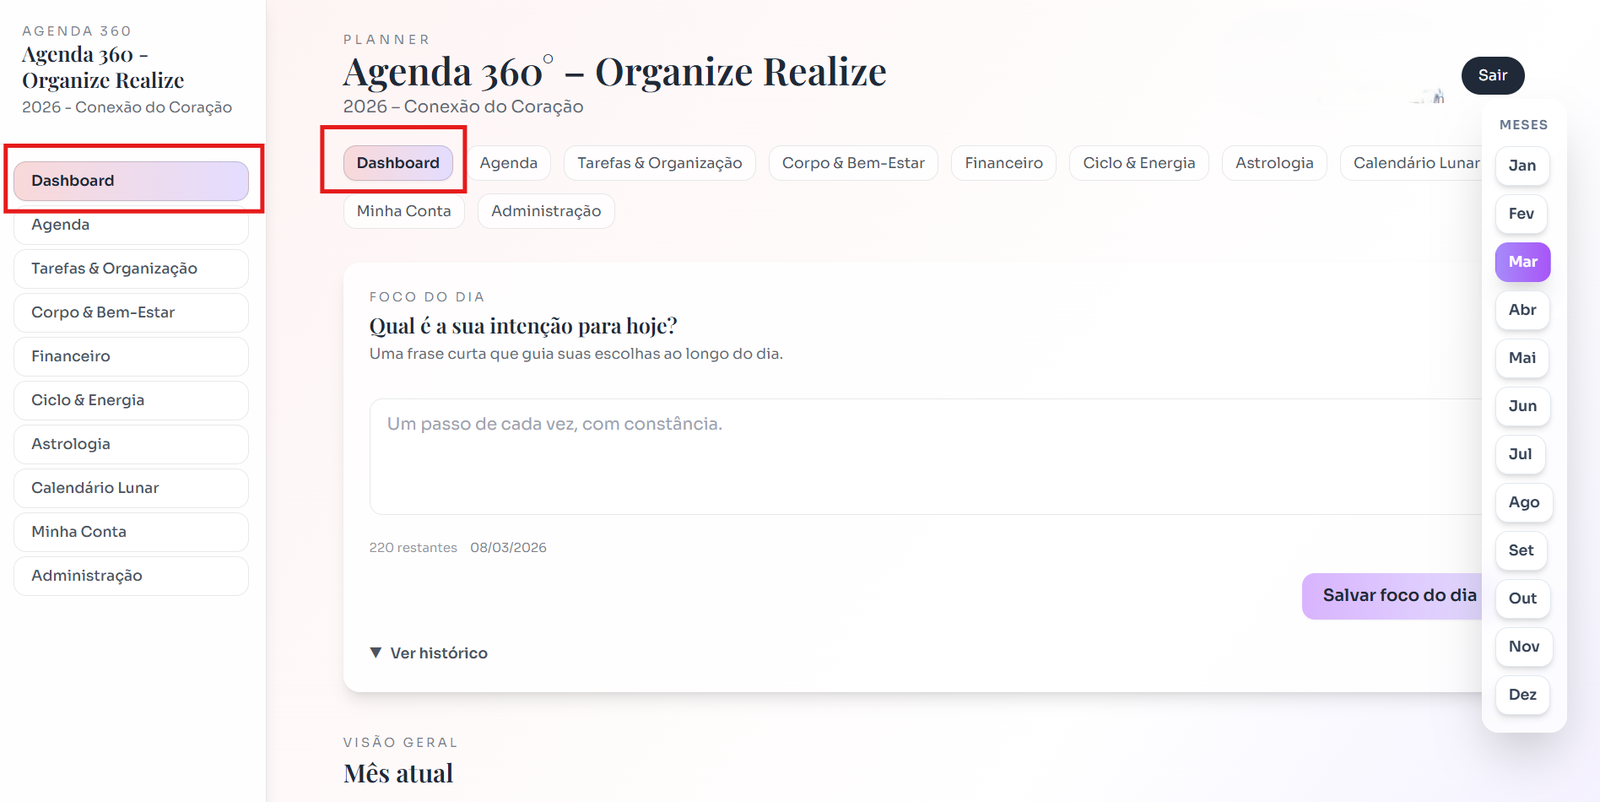Save with Salvar foco do dia button
The image size is (1600, 802).
(x=1392, y=596)
